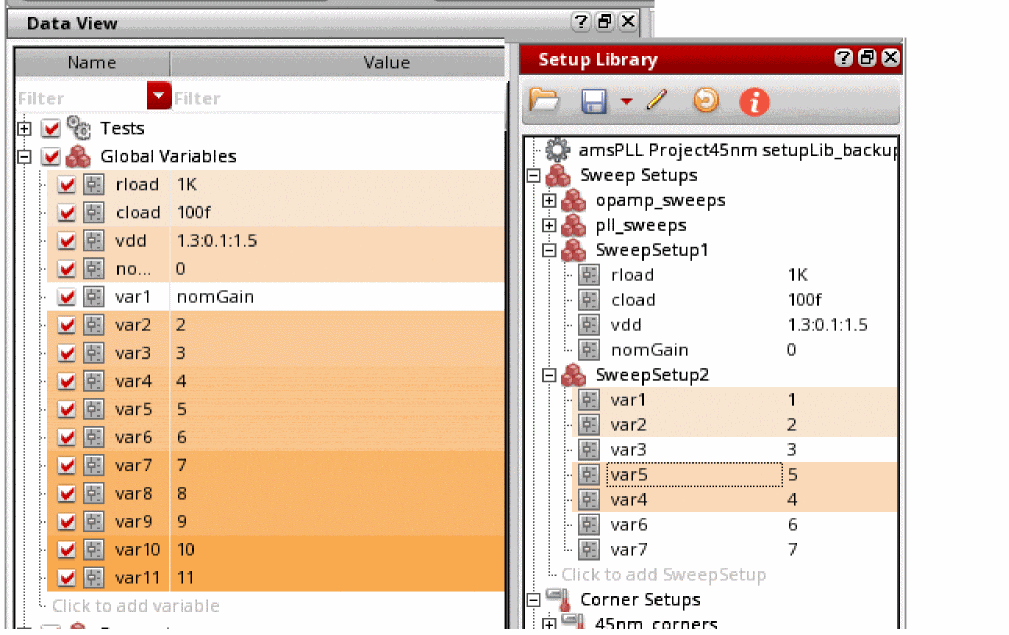Expand the opamp_sweeps node
This screenshot has width=1009, height=635.
[x=549, y=201]
